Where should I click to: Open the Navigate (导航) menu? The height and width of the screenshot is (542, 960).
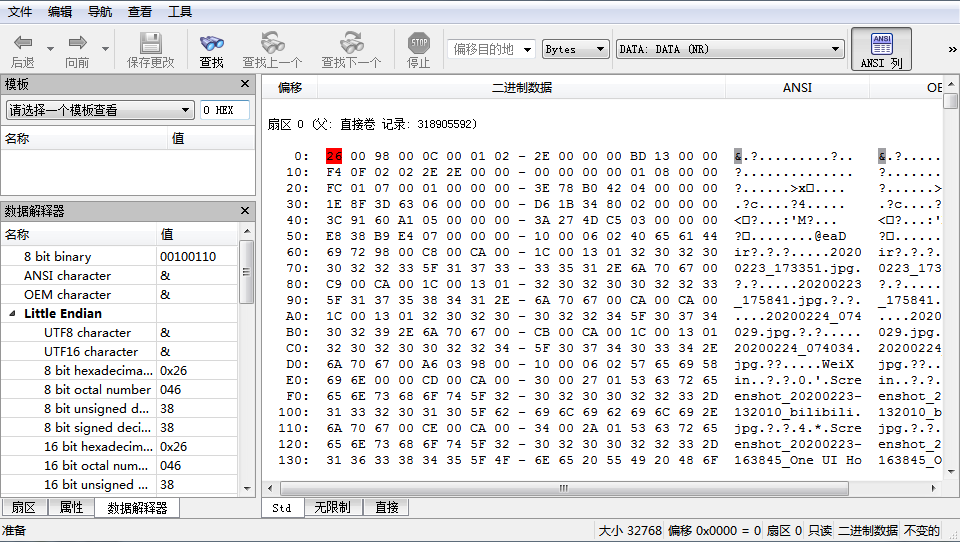point(100,12)
